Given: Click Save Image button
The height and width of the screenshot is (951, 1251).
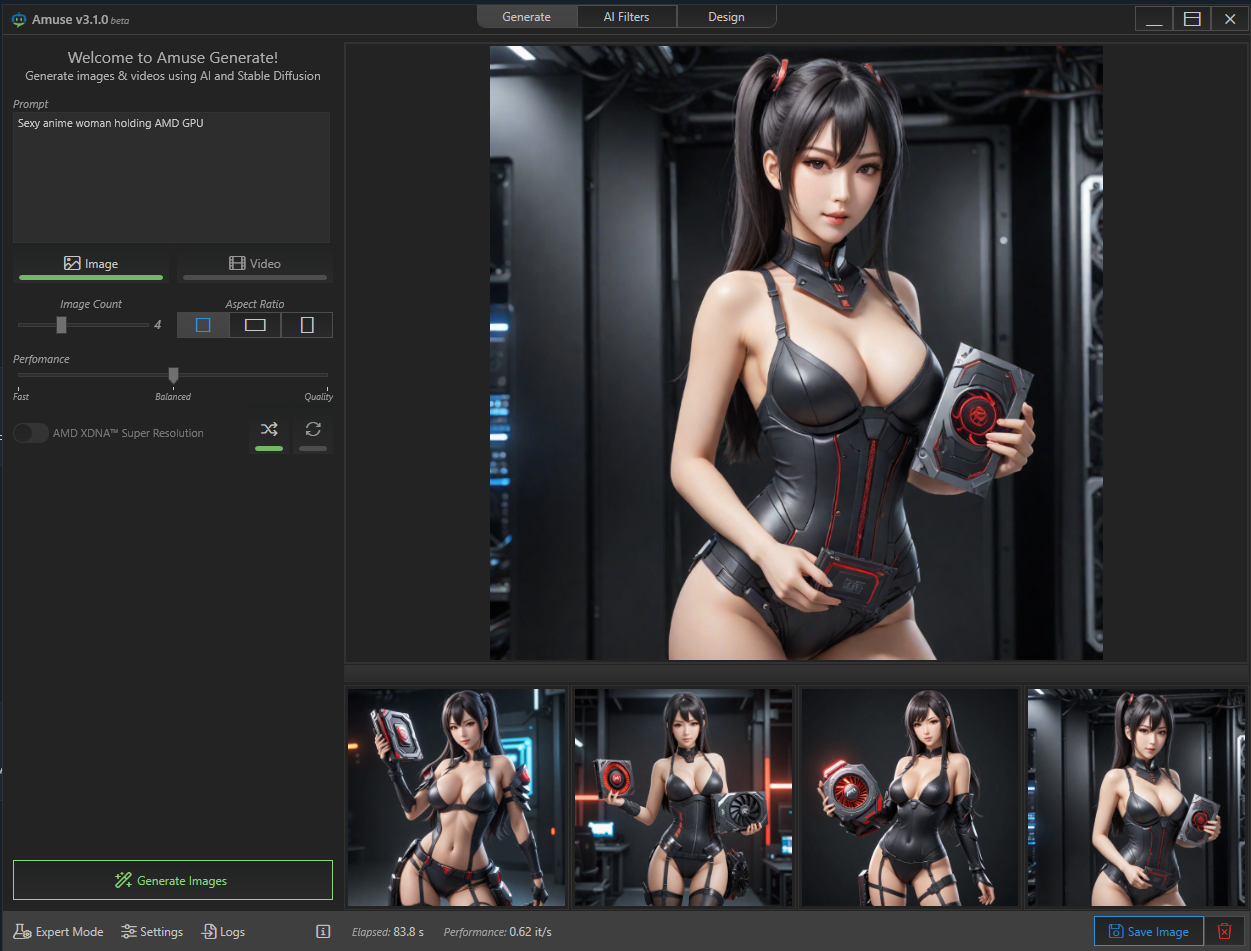Looking at the screenshot, I should pos(1148,932).
